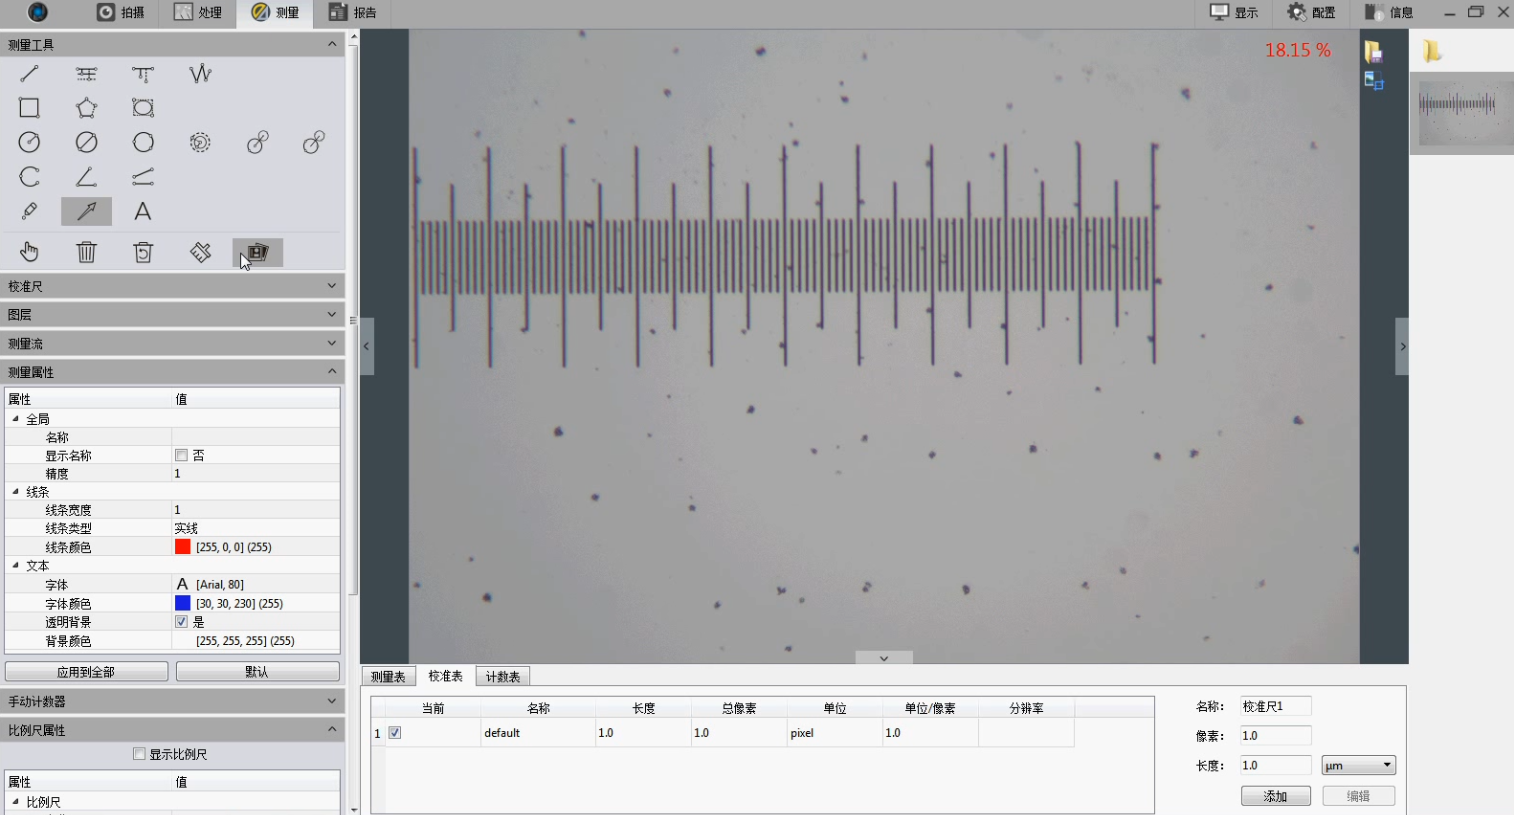Open the 处理 tab in top toolbar
The image size is (1514, 815).
point(198,13)
